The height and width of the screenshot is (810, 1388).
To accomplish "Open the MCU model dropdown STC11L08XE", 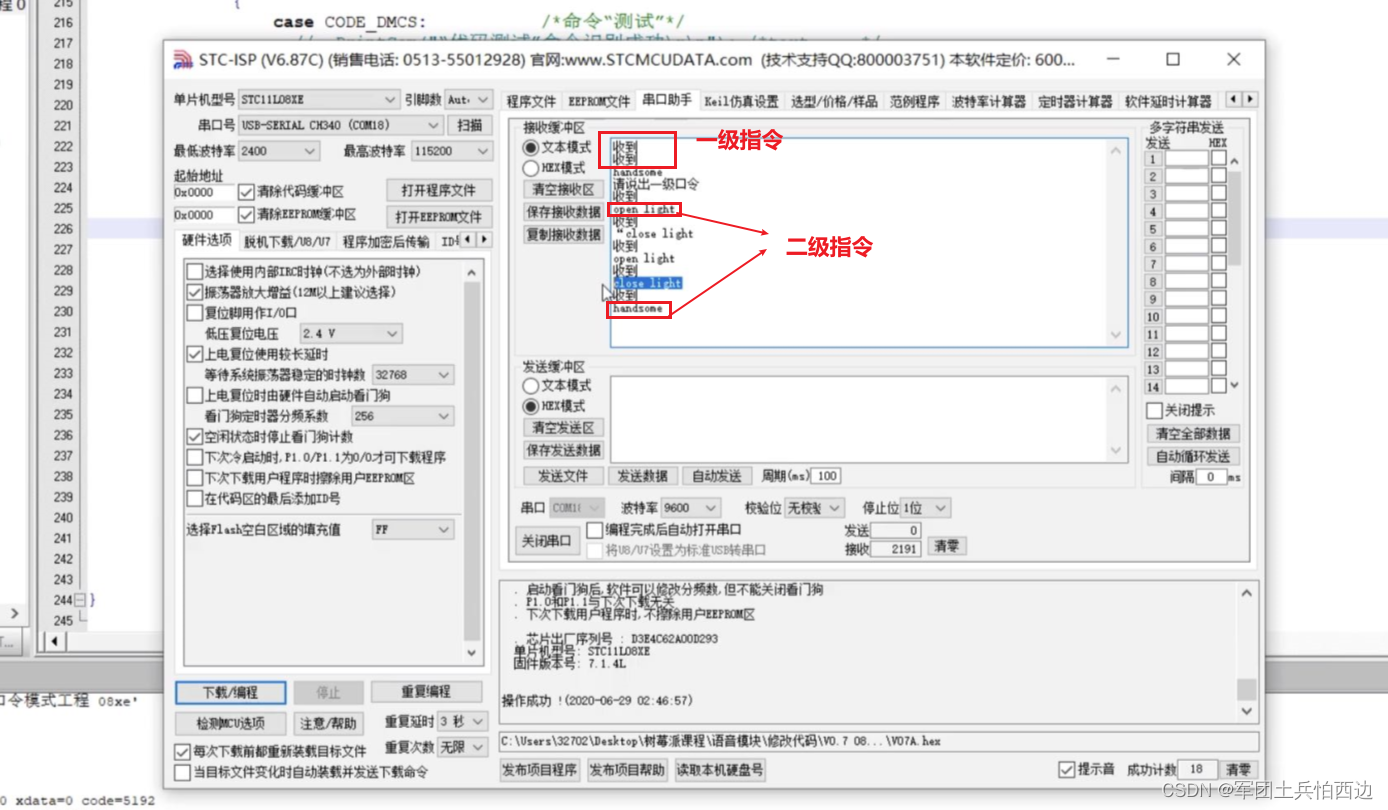I will point(319,100).
